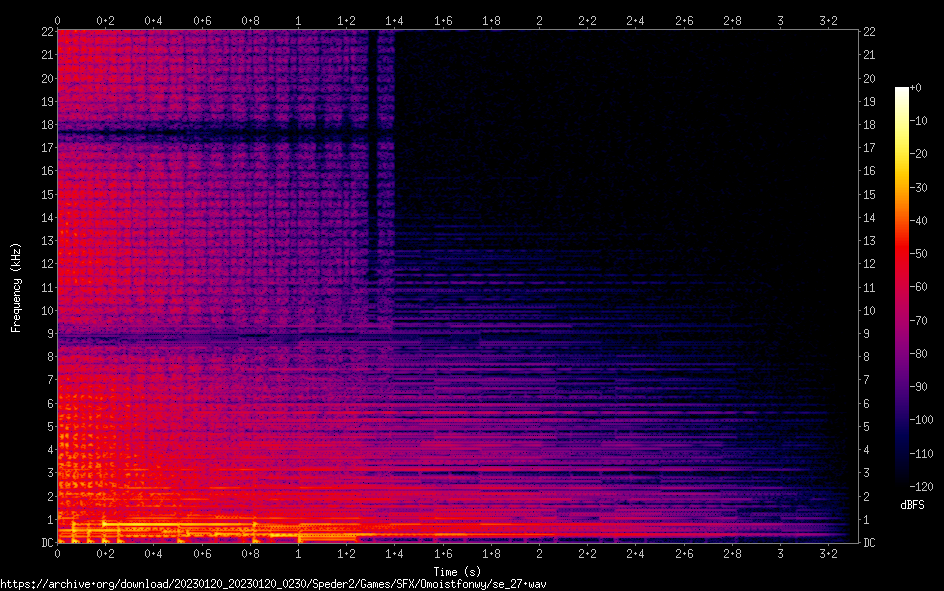Click the '2' second tick on the bottom time axis
Screen dimensions: 944x591
539,554
